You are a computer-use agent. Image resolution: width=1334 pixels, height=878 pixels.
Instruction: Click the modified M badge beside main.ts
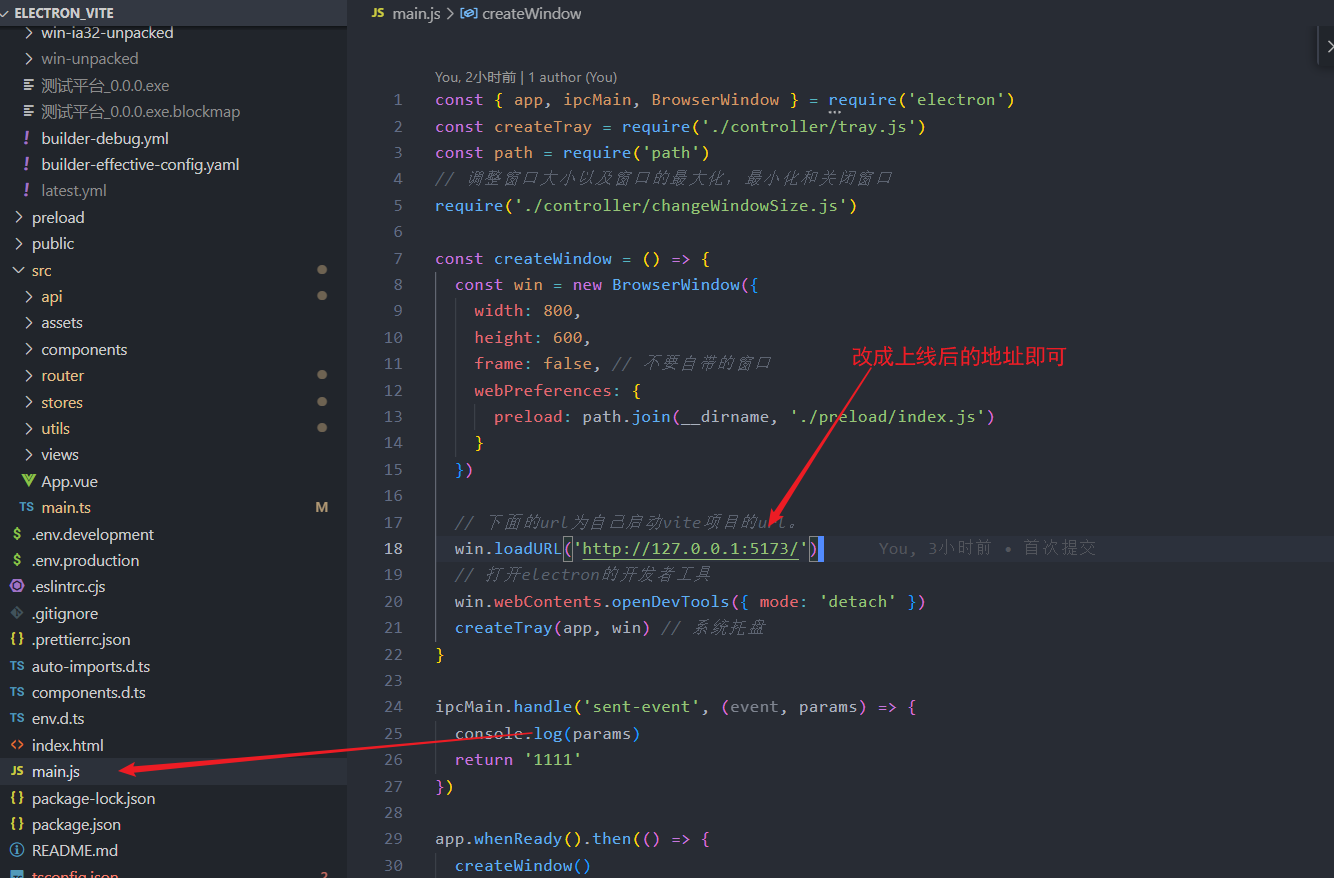point(322,508)
